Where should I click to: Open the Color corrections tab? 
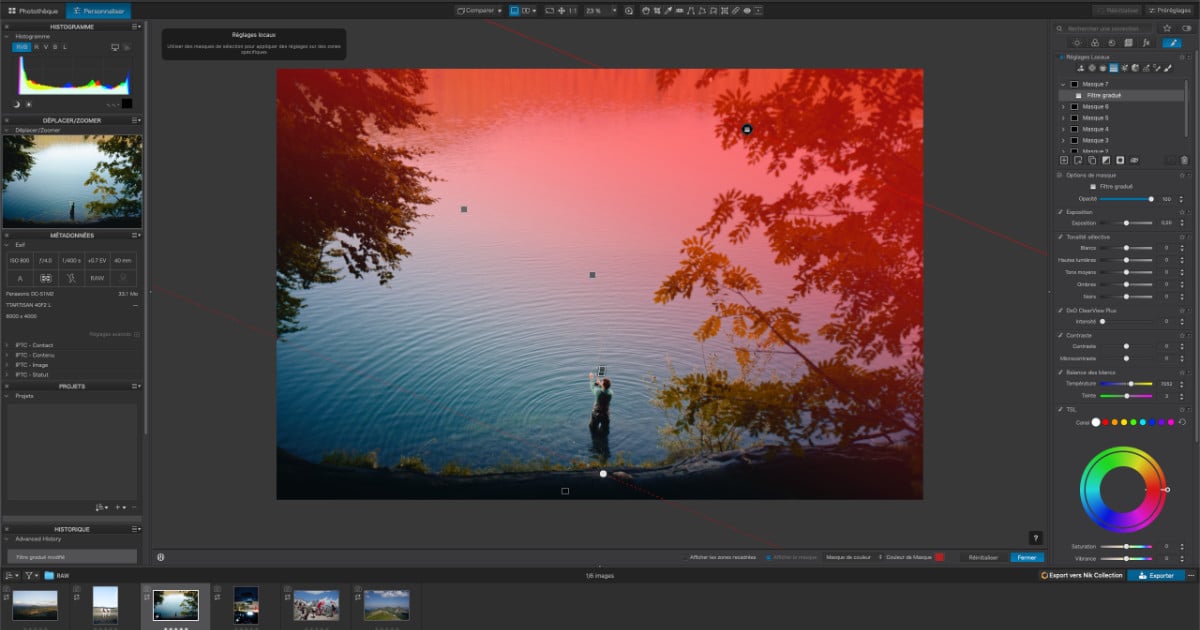tap(1095, 43)
